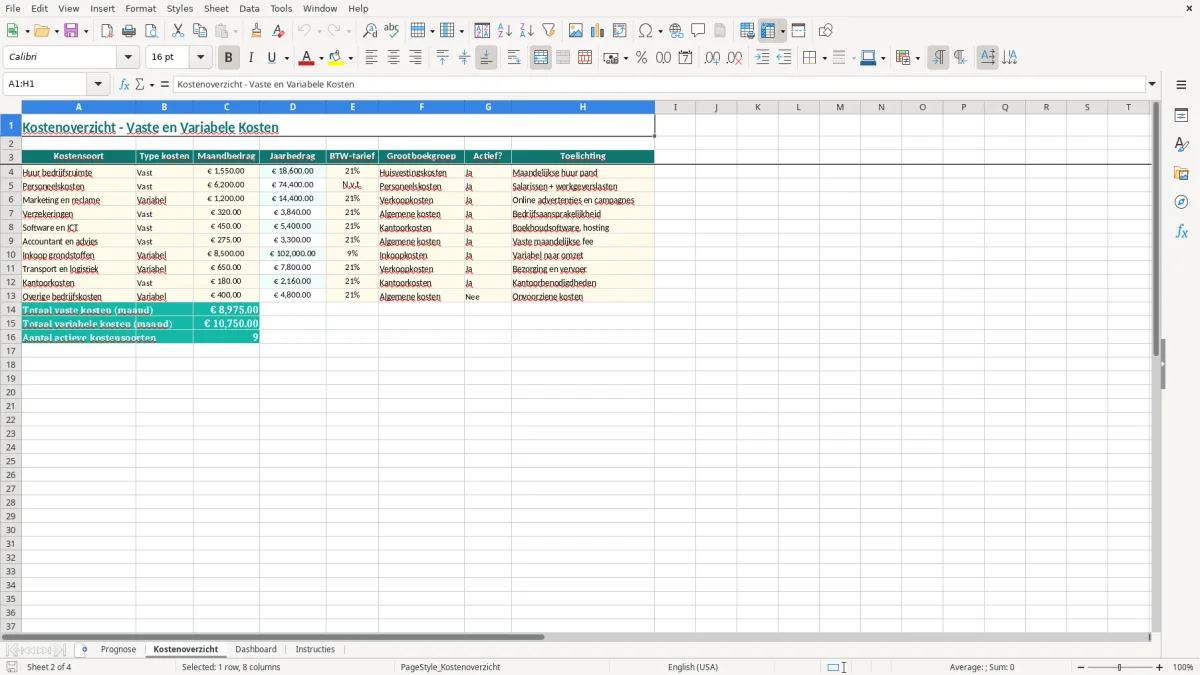The image size is (1200, 675).
Task: Insert a hyperlink
Action: 676,31
